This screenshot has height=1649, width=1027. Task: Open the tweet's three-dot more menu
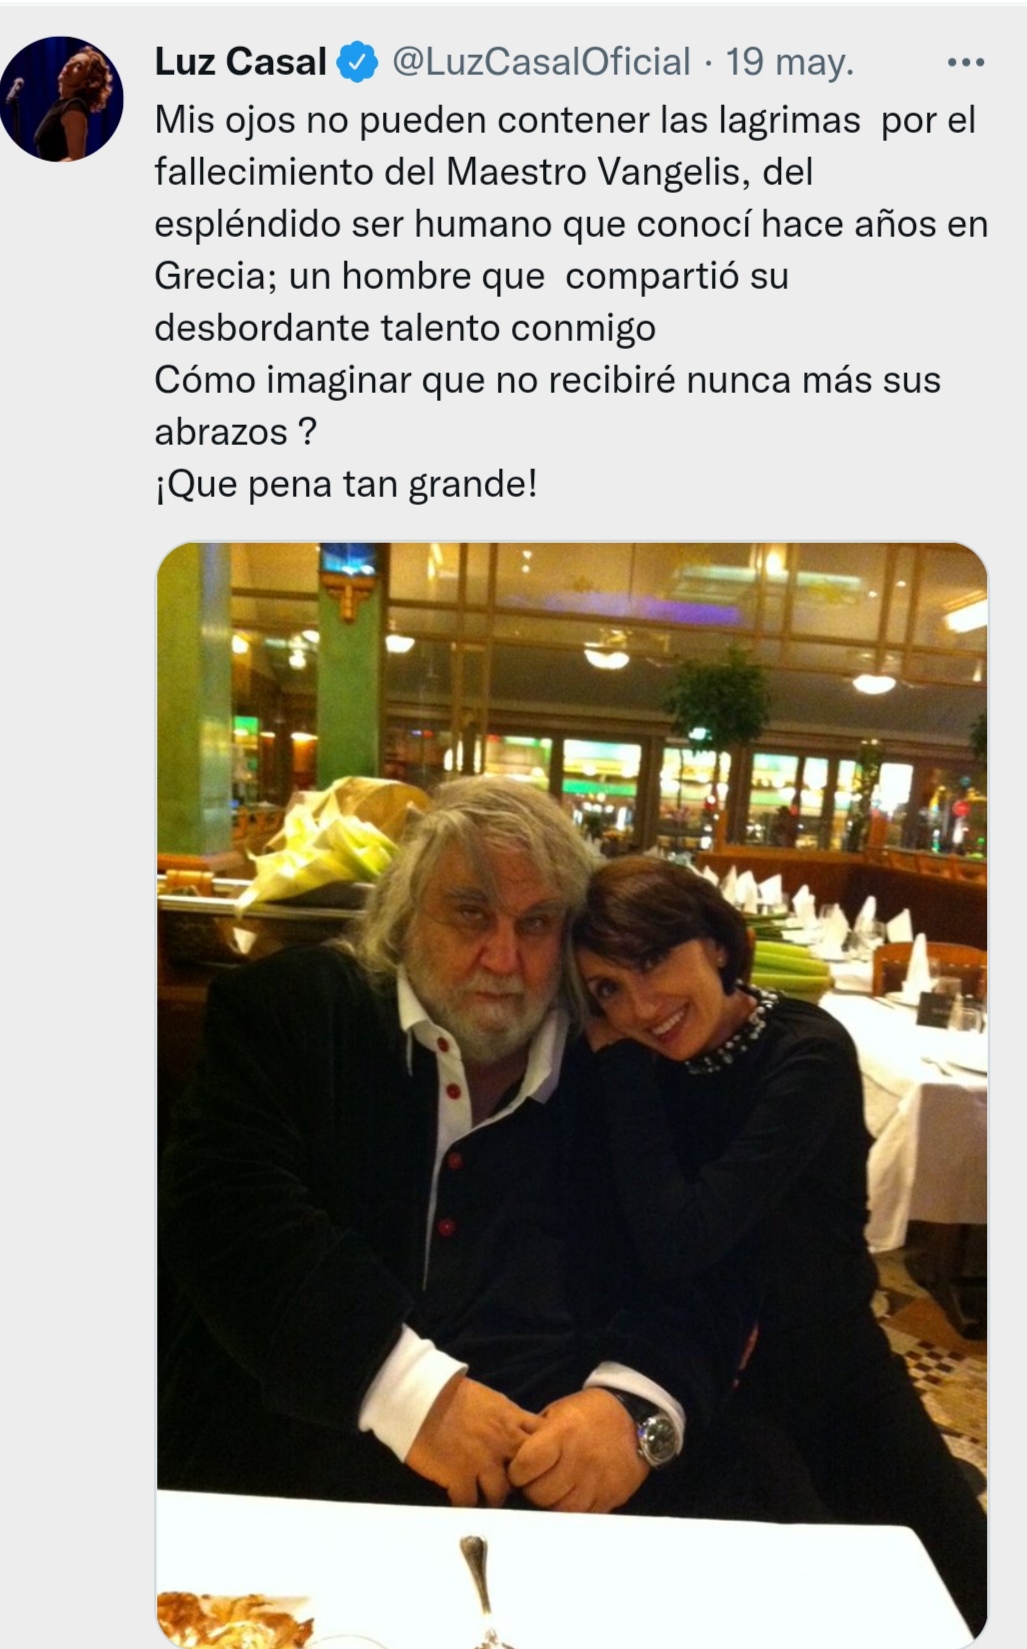click(x=965, y=62)
